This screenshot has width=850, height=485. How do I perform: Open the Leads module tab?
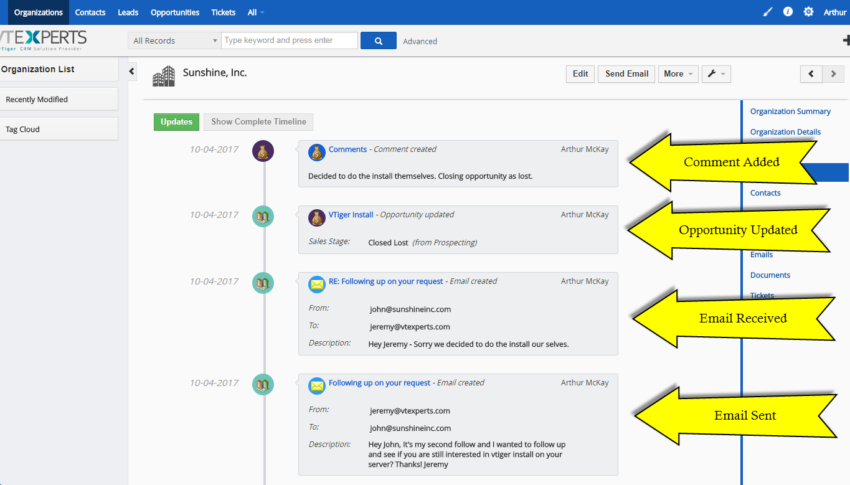pyautogui.click(x=128, y=12)
